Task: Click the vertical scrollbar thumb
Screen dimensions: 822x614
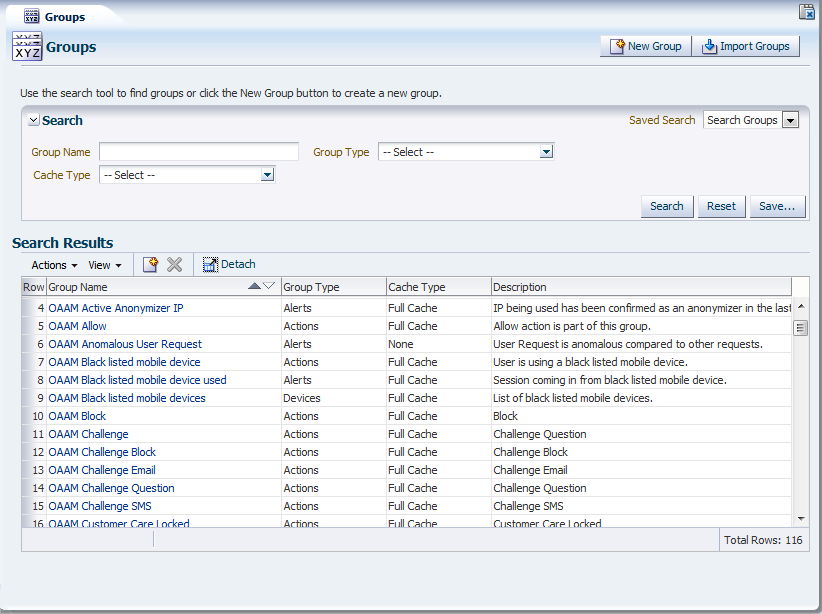Action: click(801, 328)
